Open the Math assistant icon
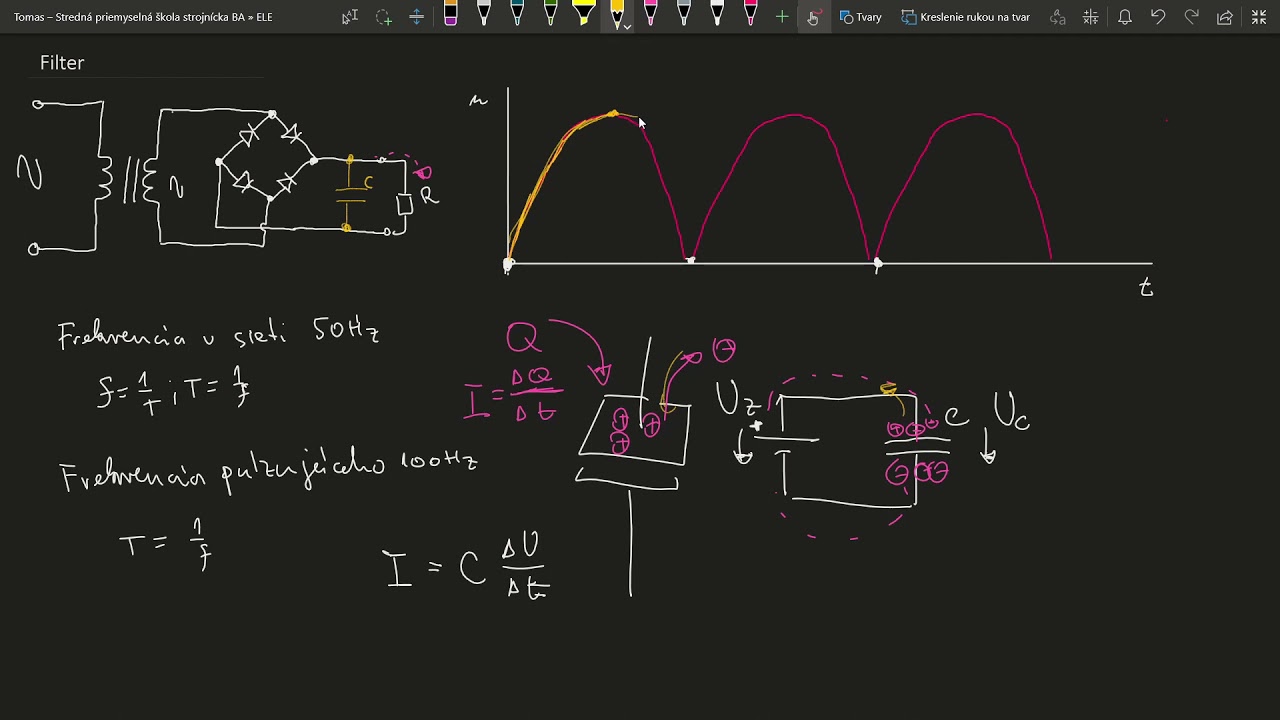Screen dimensions: 1280x720 1091,17
